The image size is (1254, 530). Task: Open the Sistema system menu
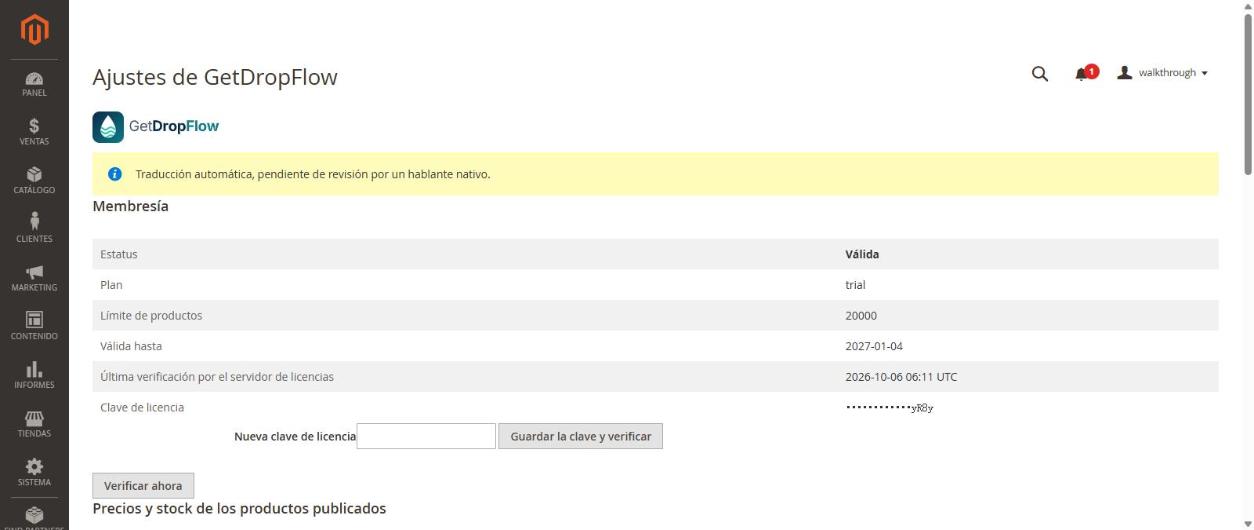coord(34,473)
